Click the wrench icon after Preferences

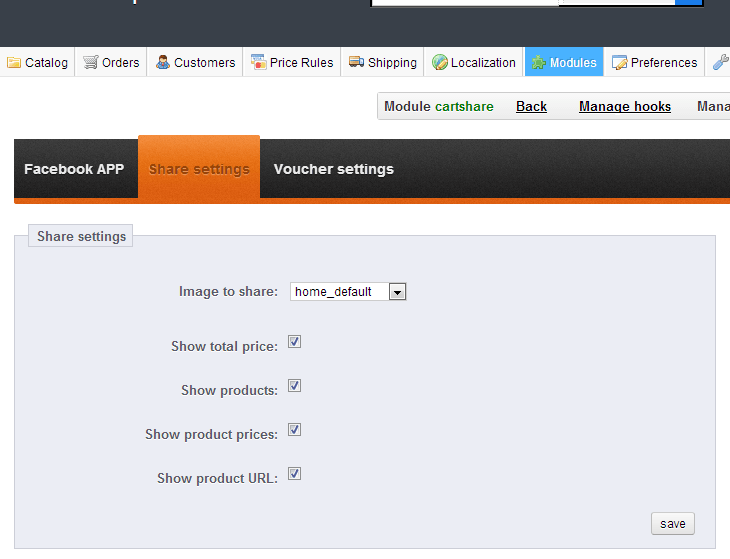(720, 62)
